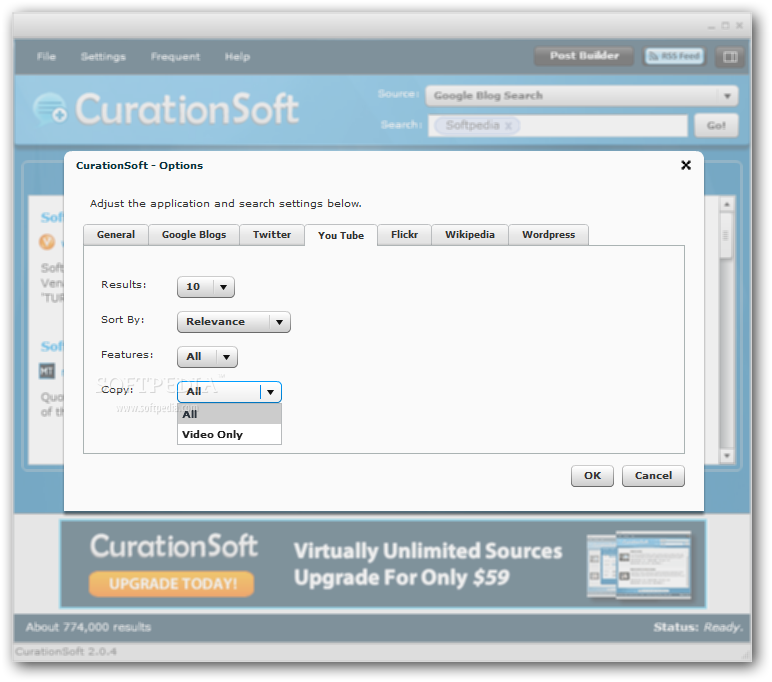Open the File menu
This screenshot has width=772, height=682.
point(46,57)
